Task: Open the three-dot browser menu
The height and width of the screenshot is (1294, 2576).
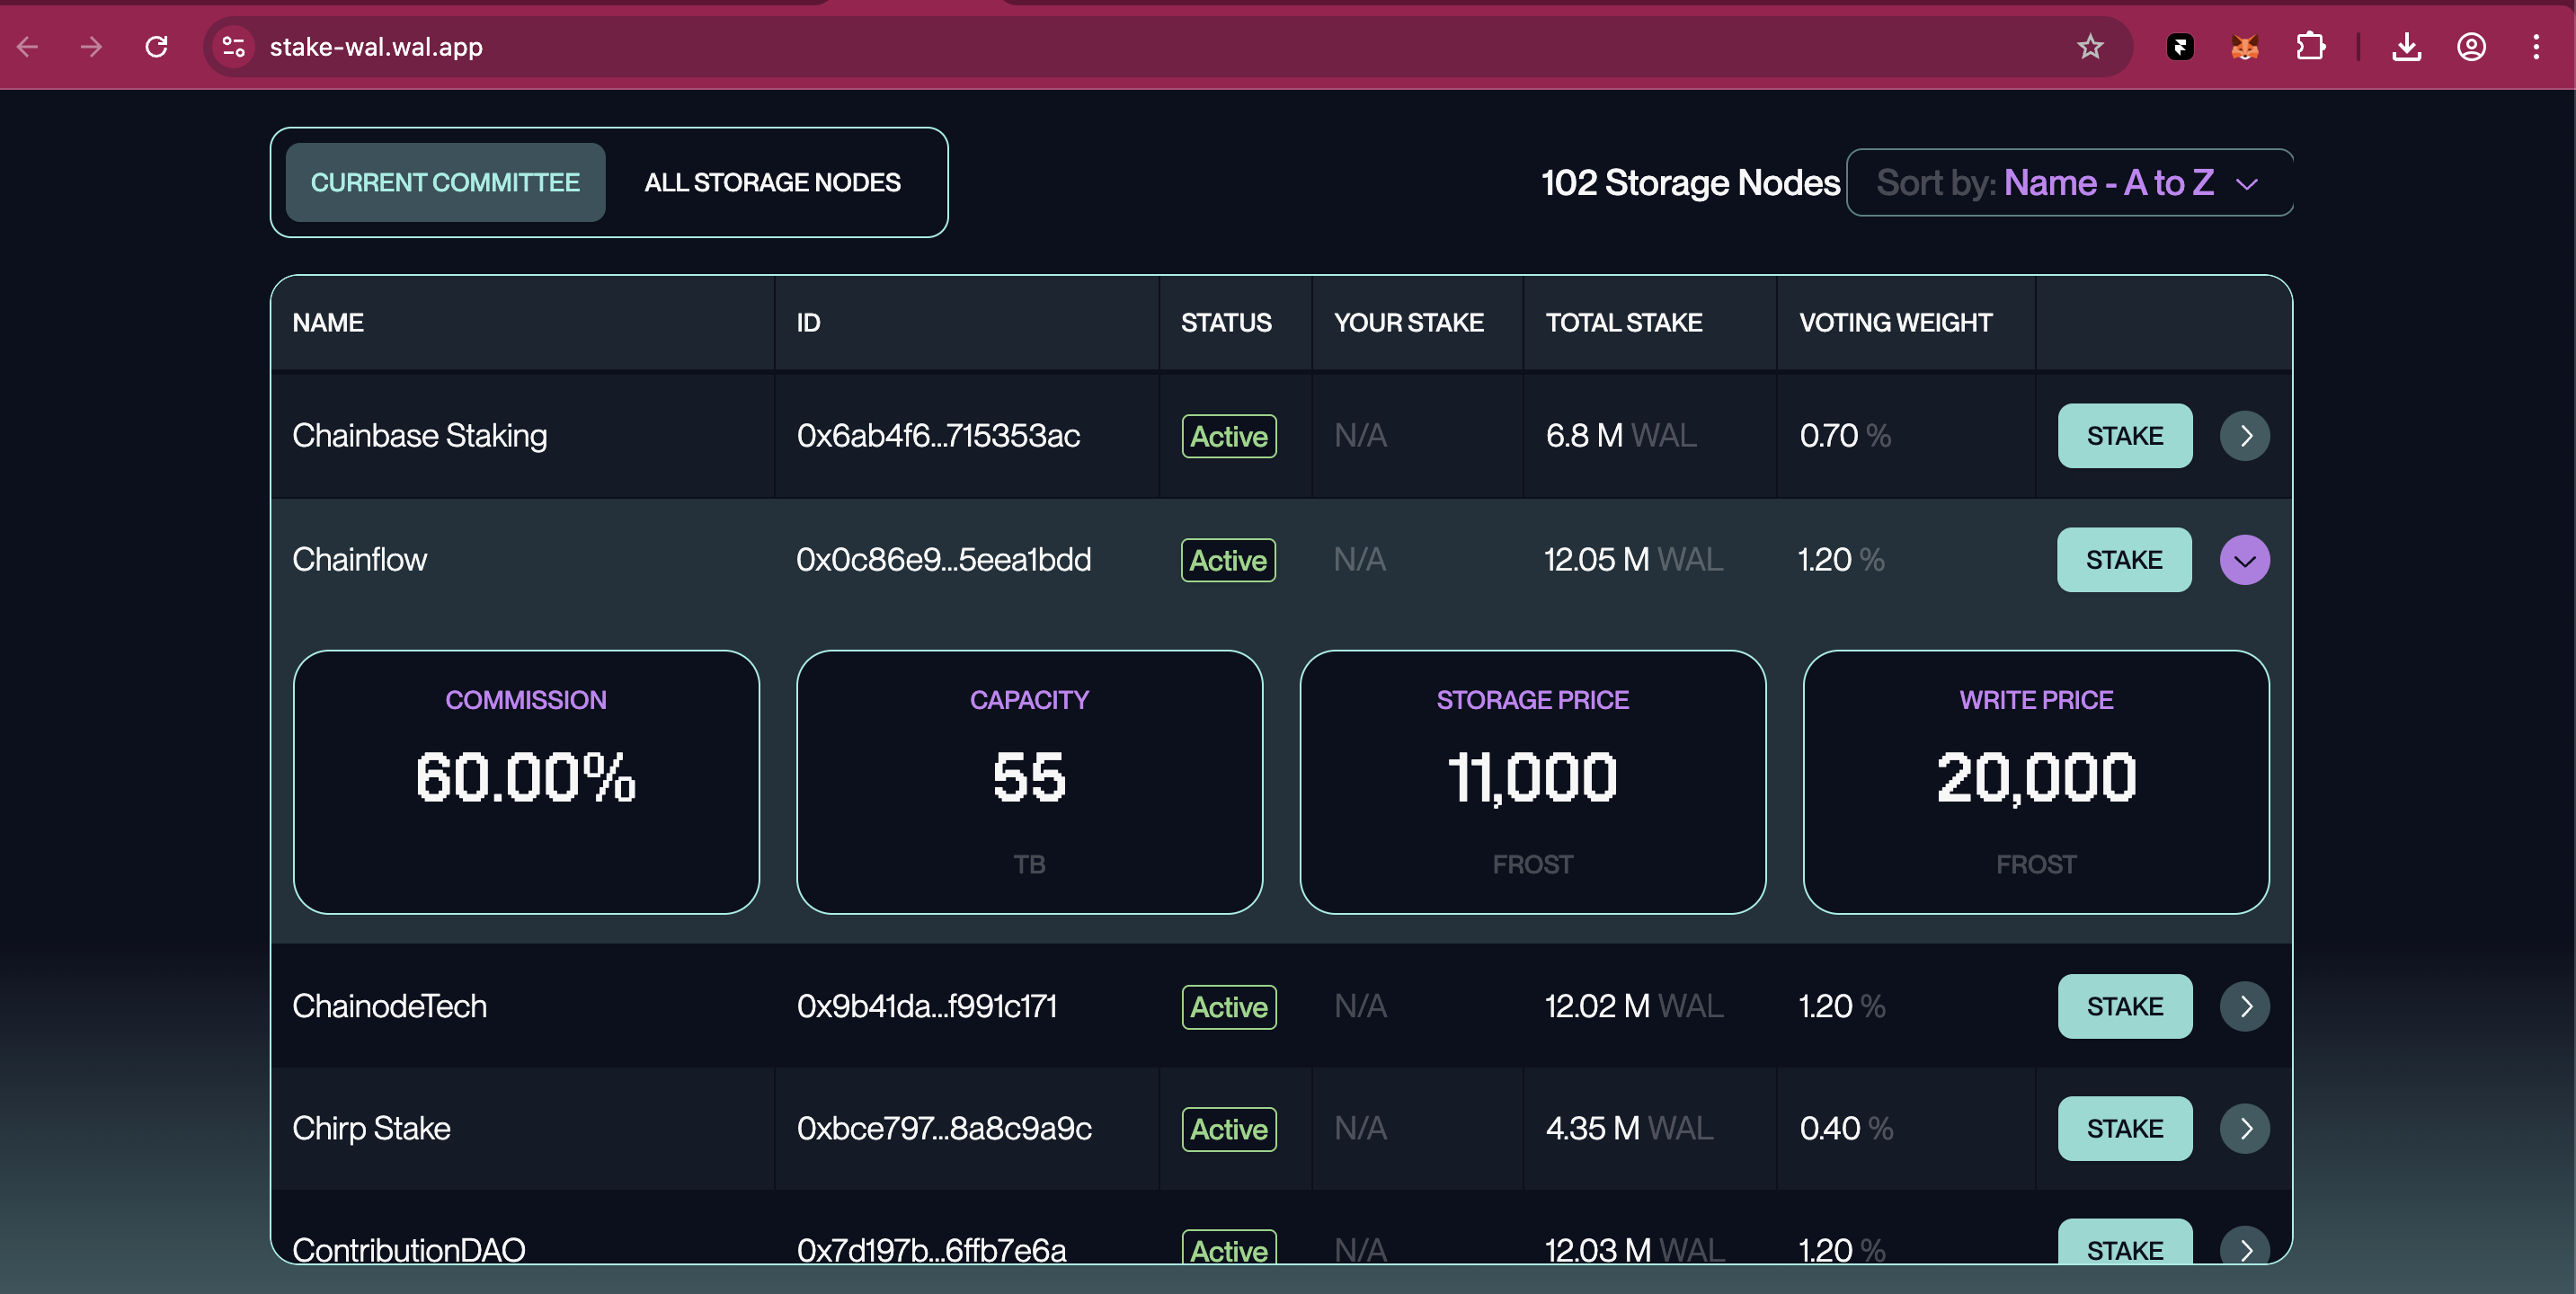Action: pyautogui.click(x=2536, y=47)
